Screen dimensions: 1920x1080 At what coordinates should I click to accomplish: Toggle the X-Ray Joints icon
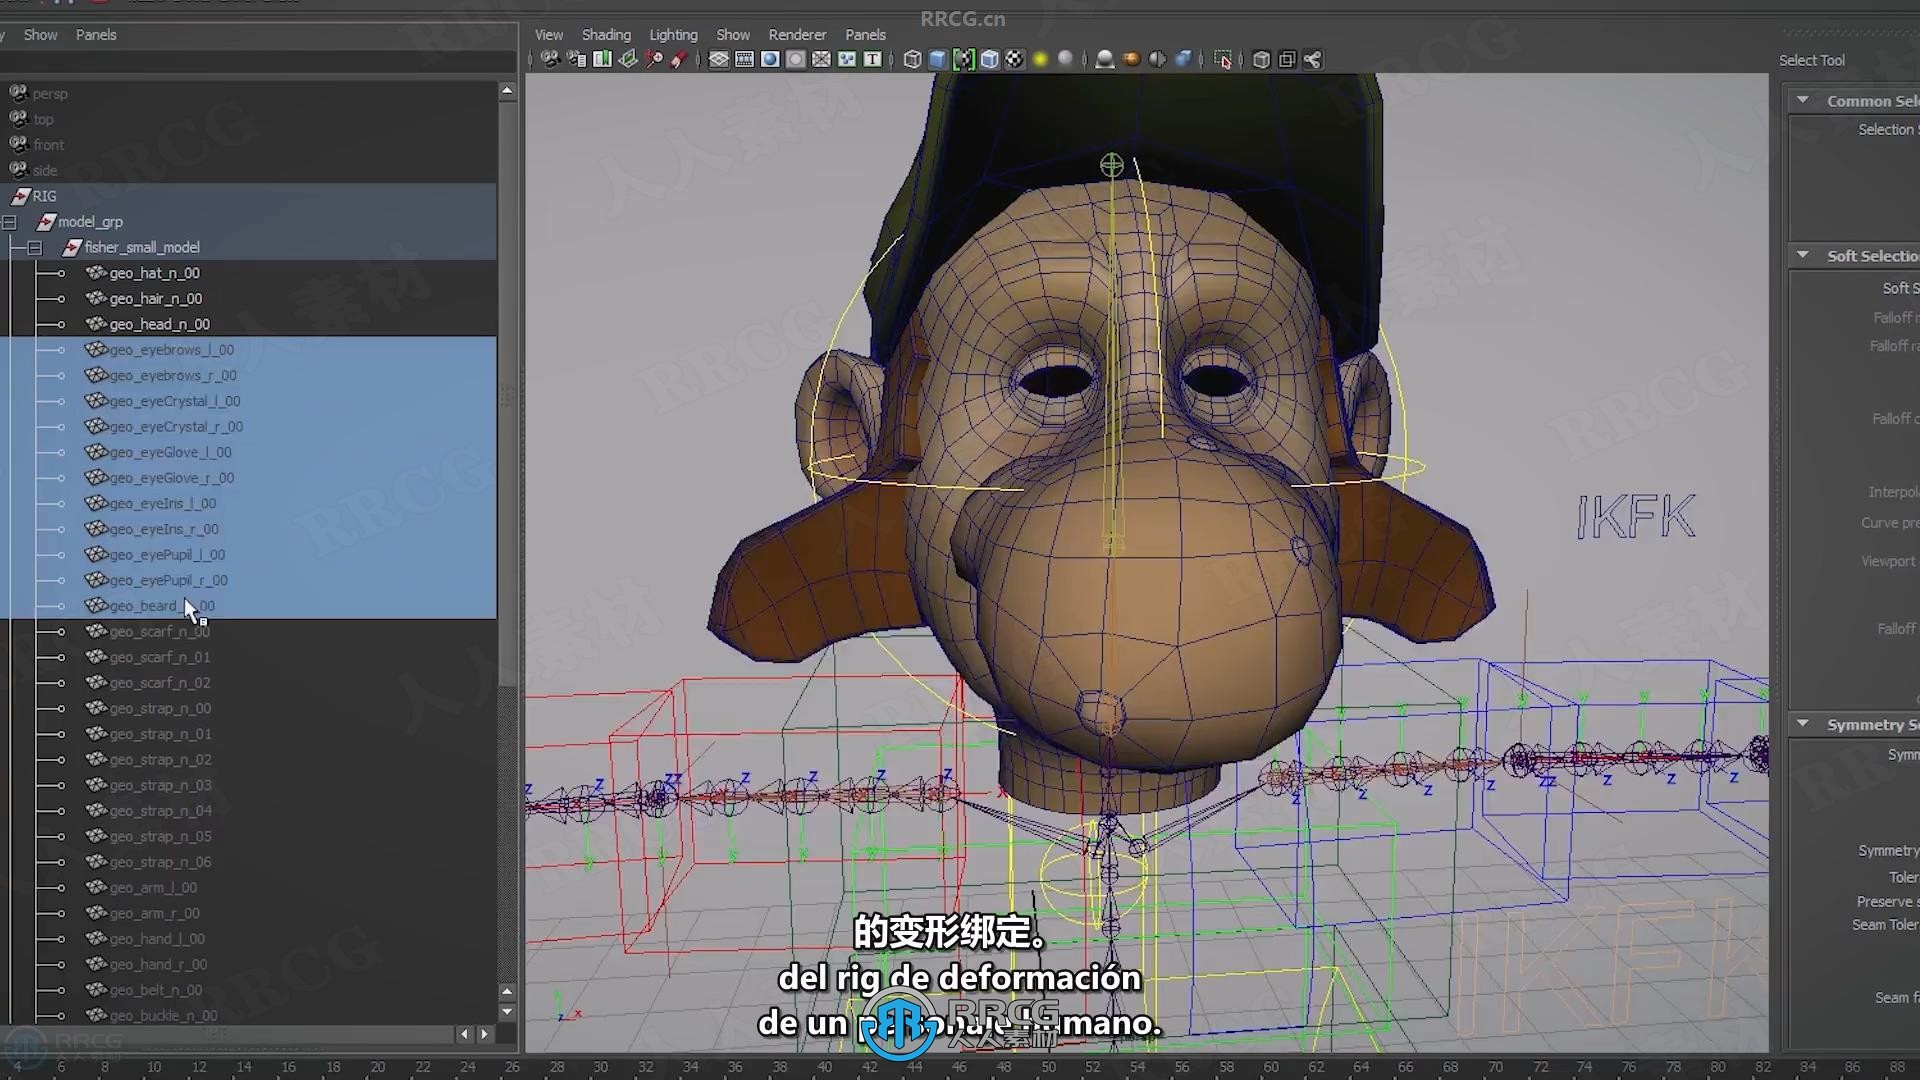(1313, 60)
